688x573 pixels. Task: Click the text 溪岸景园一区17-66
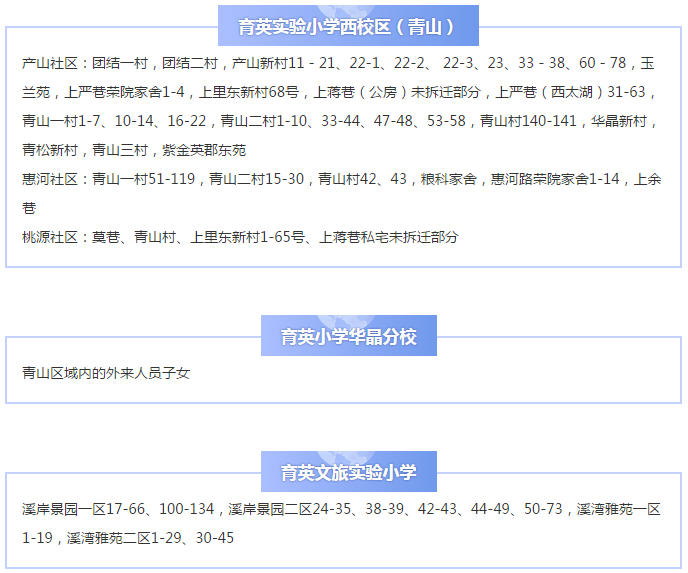[83, 509]
